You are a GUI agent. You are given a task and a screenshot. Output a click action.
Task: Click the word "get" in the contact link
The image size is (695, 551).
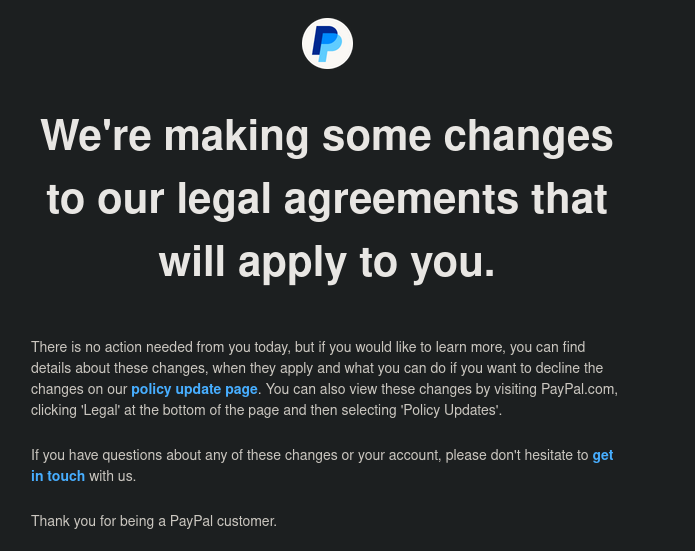coord(602,455)
